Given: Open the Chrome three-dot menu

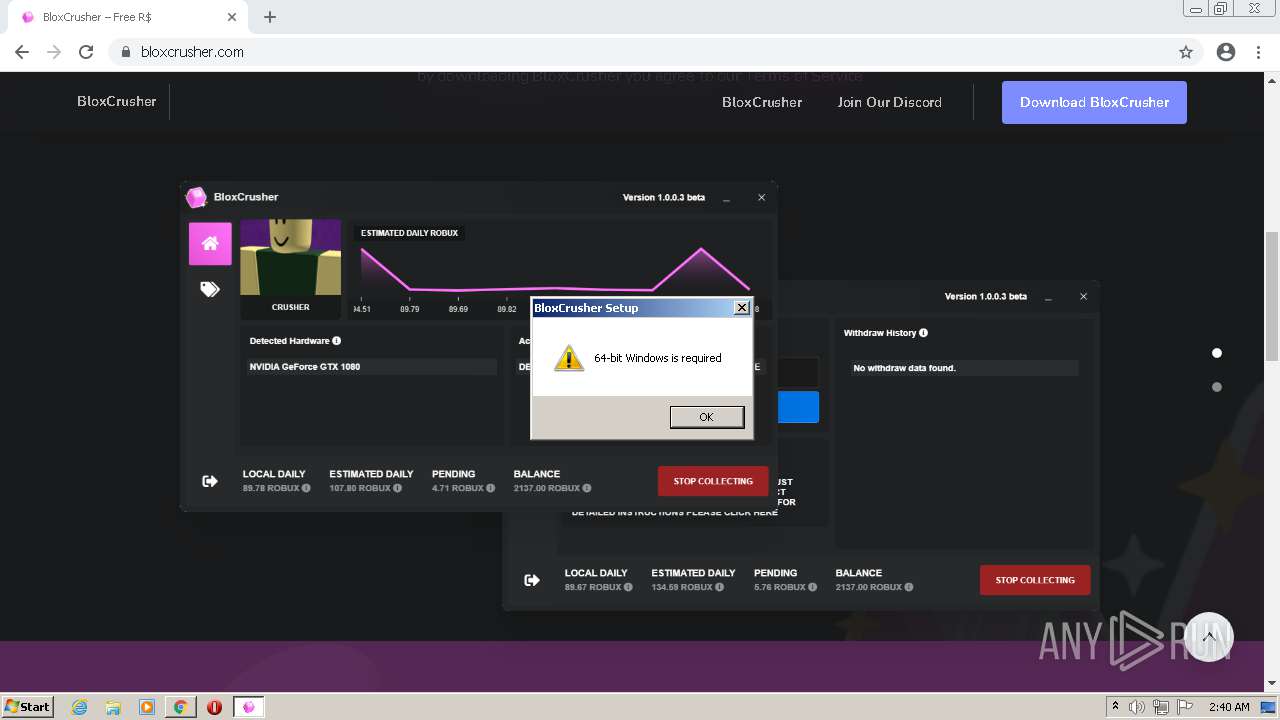Looking at the screenshot, I should coord(1258,52).
